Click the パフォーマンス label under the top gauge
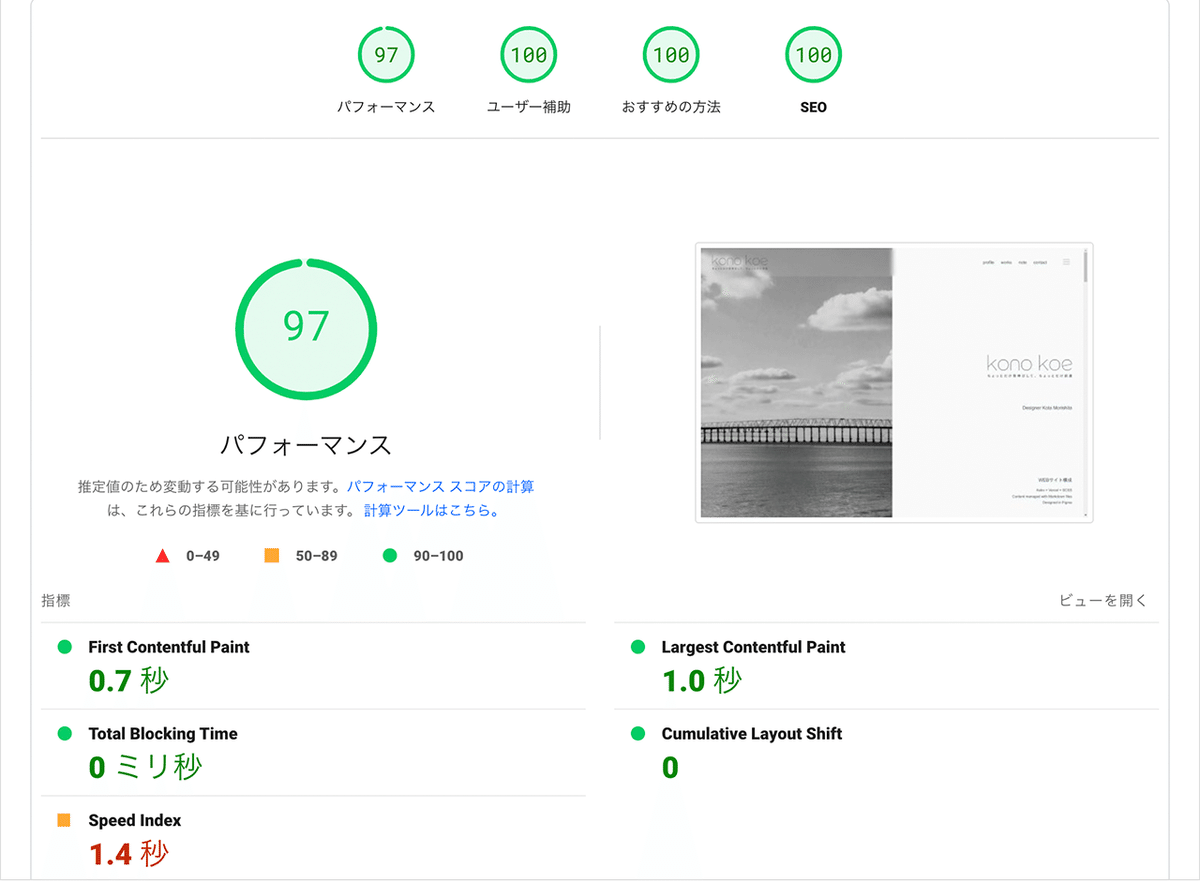 (x=386, y=107)
